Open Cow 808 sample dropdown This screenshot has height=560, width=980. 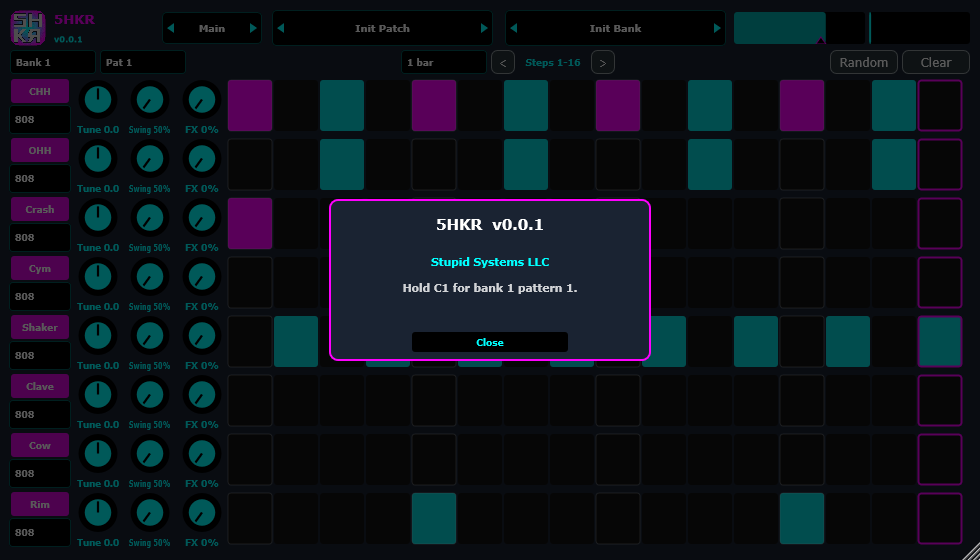pos(40,474)
